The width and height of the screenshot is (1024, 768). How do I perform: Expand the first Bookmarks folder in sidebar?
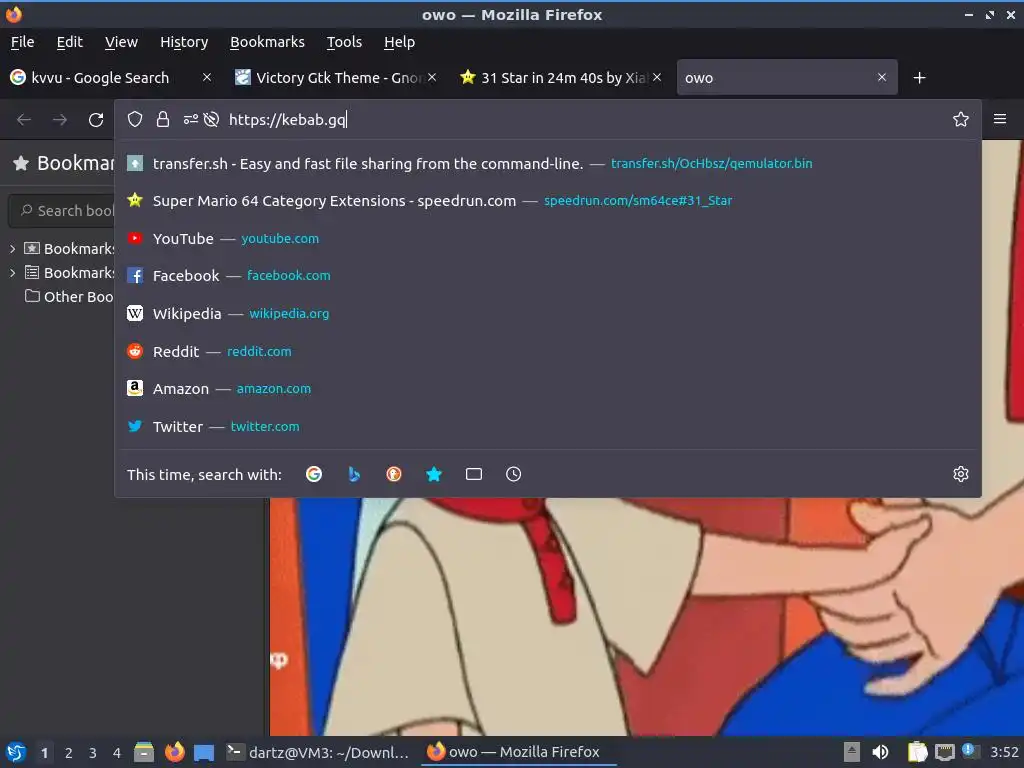(12, 249)
